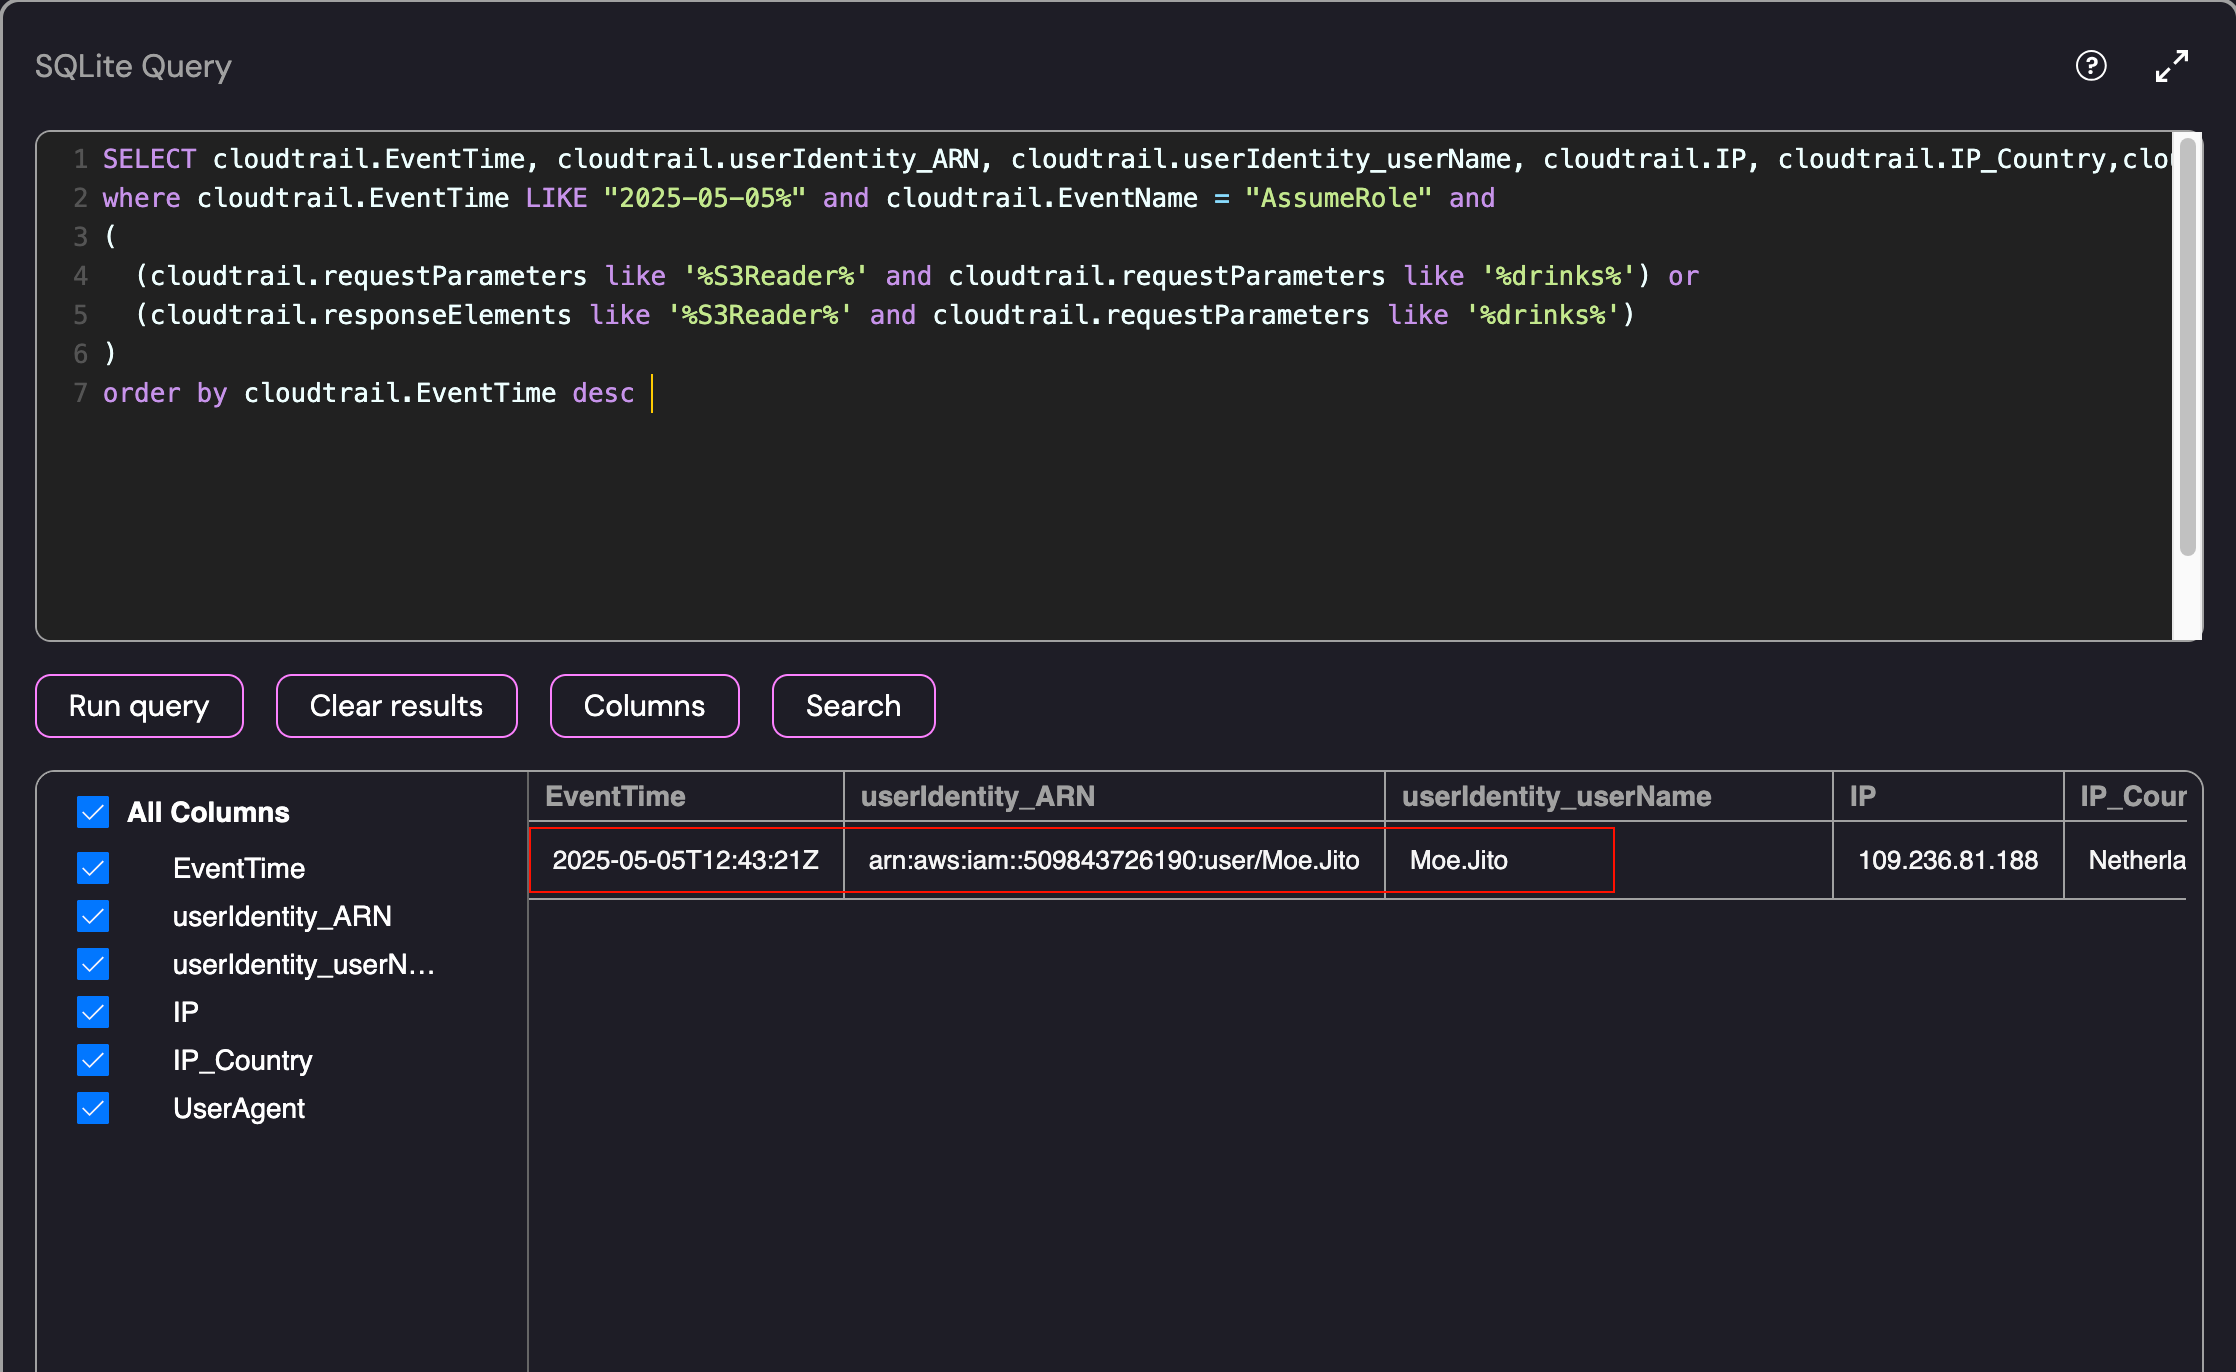2236x1372 pixels.
Task: Select the 109.236.81.188 IP cell
Action: (x=1947, y=861)
